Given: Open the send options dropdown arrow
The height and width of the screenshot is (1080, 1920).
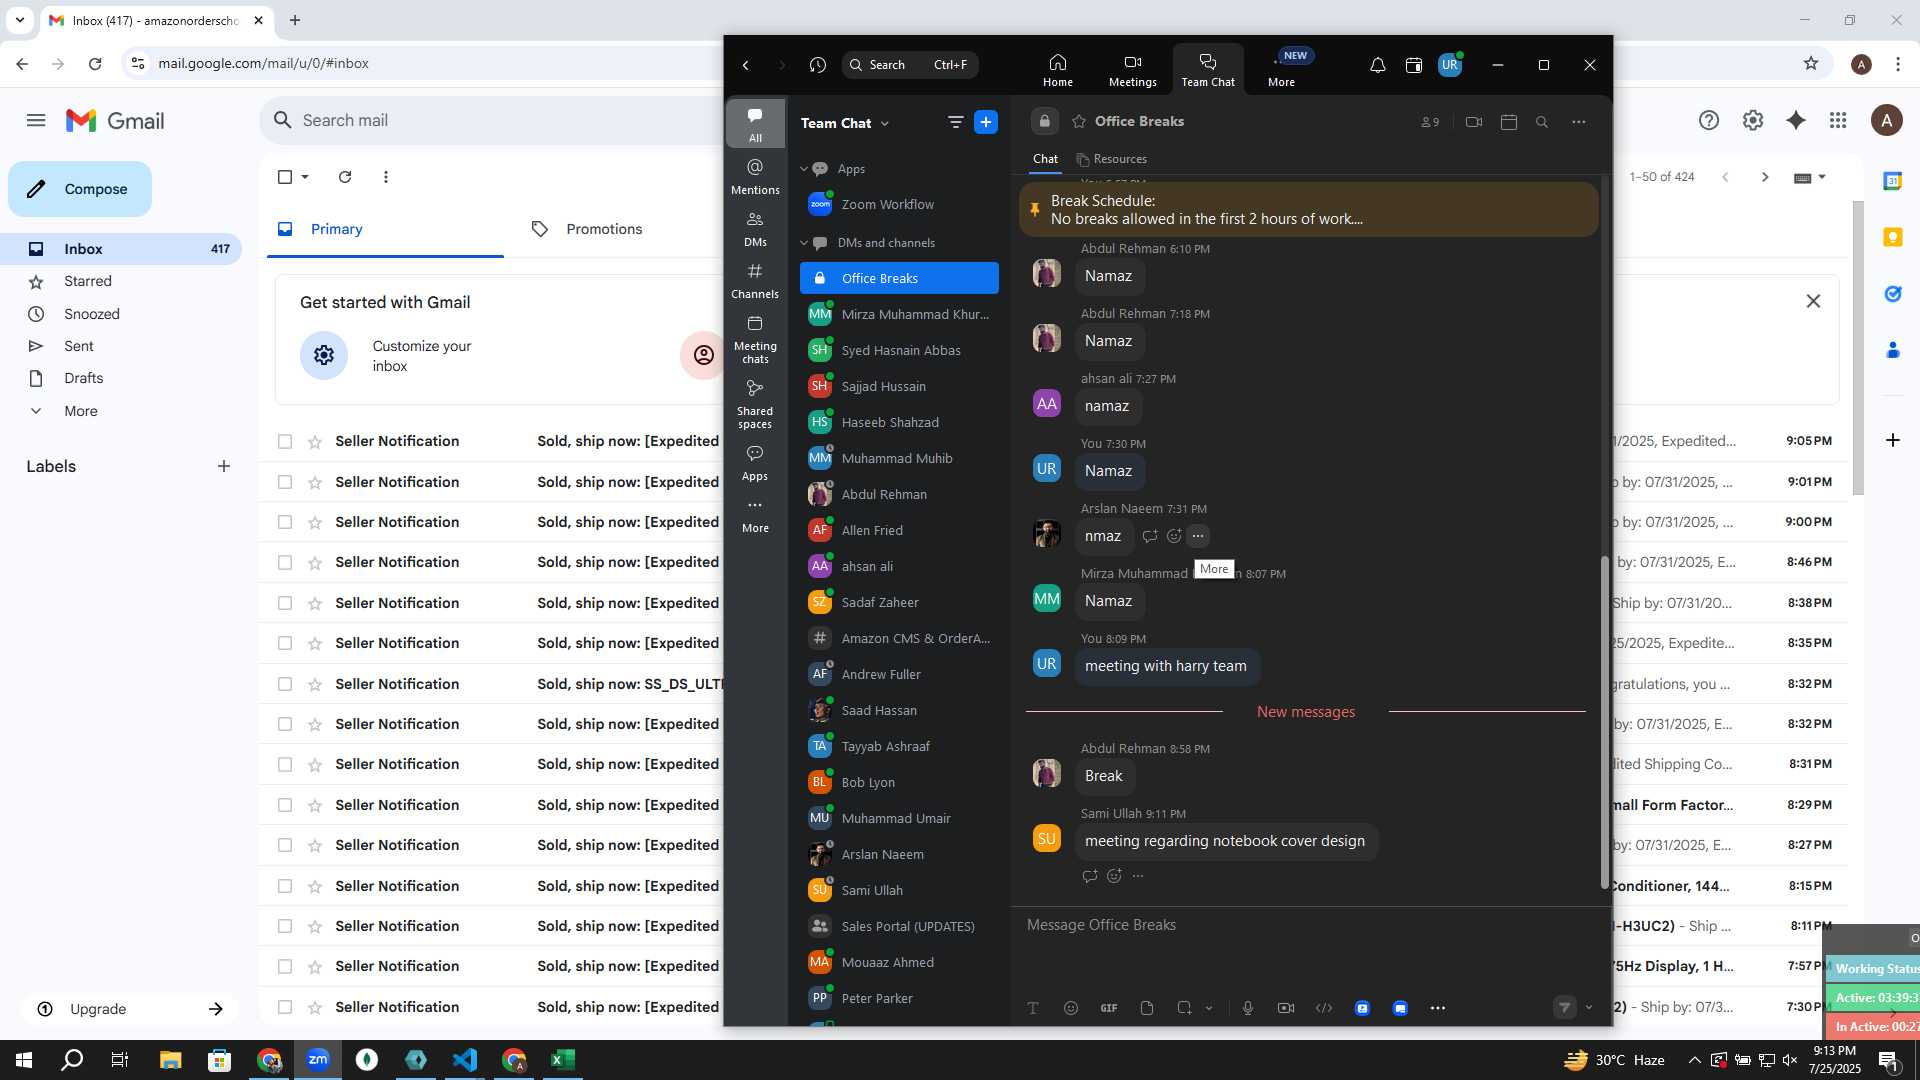Looking at the screenshot, I should tap(1589, 1008).
